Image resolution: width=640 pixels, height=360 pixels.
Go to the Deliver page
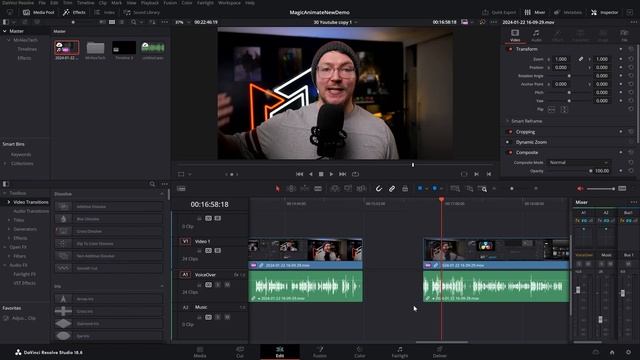coord(440,352)
